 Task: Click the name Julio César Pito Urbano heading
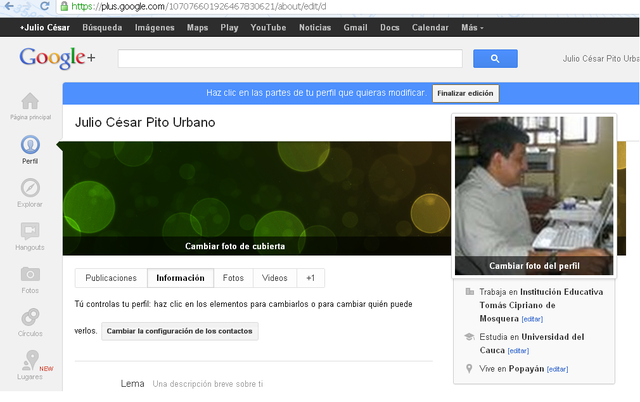click(x=145, y=122)
